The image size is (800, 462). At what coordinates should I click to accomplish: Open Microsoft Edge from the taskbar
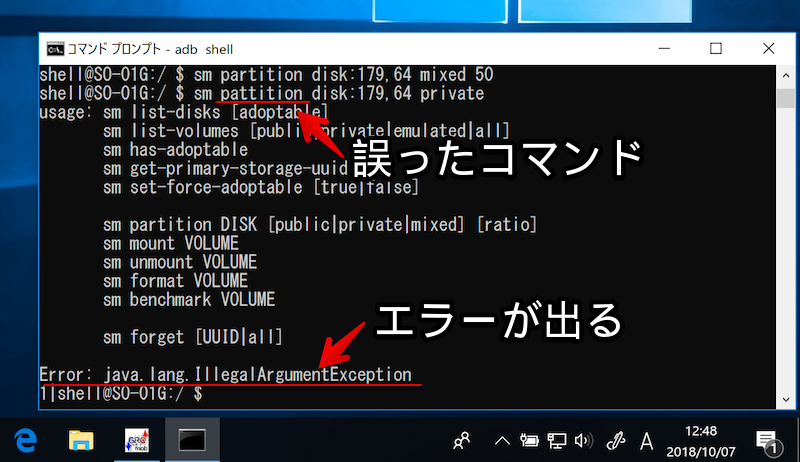click(x=27, y=439)
